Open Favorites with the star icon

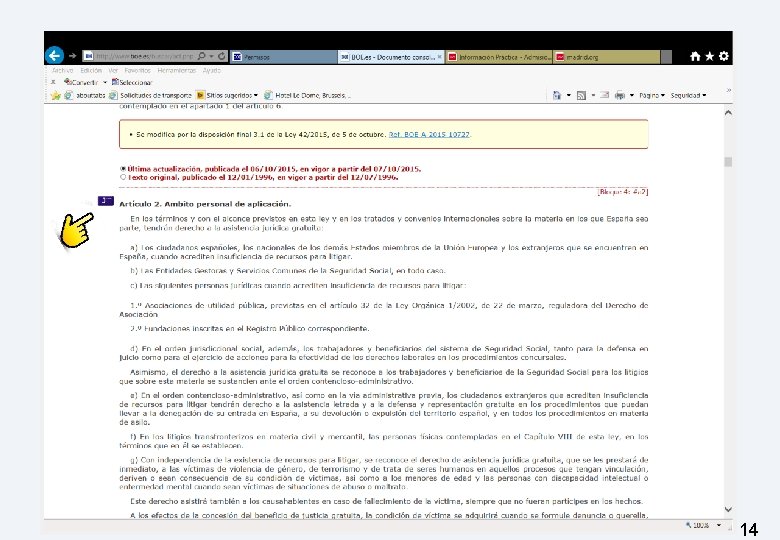tap(709, 56)
